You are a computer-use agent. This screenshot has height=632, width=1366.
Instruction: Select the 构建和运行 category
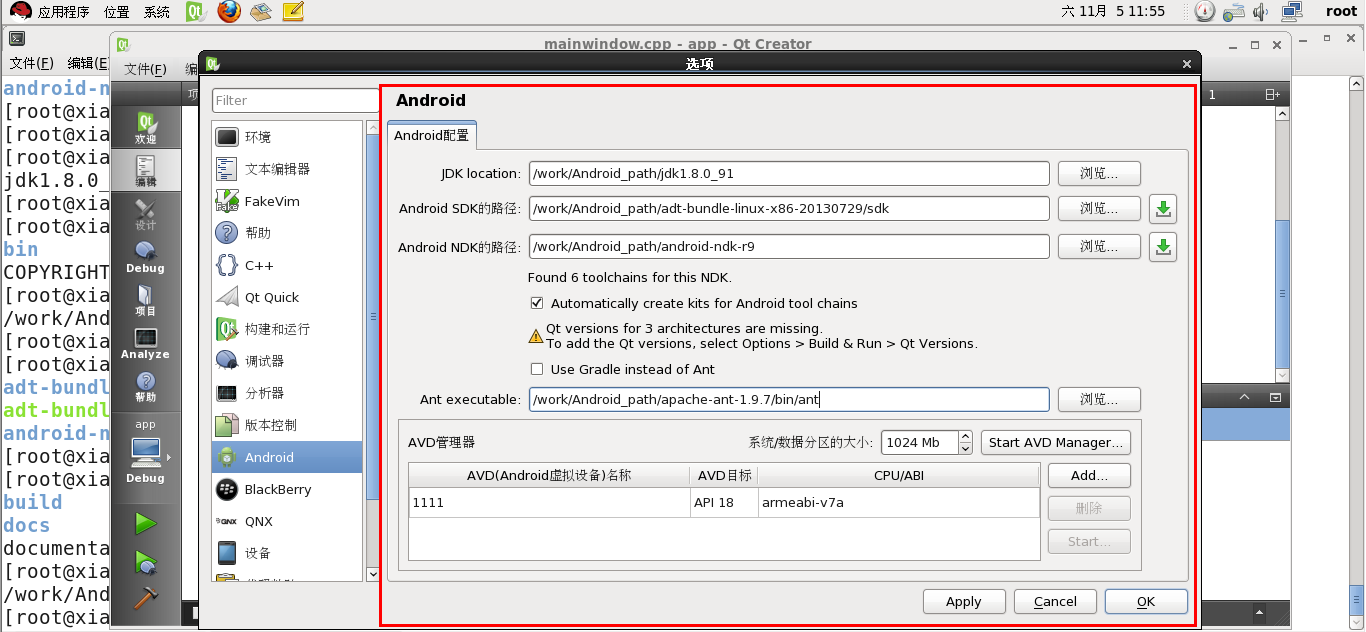[288, 329]
